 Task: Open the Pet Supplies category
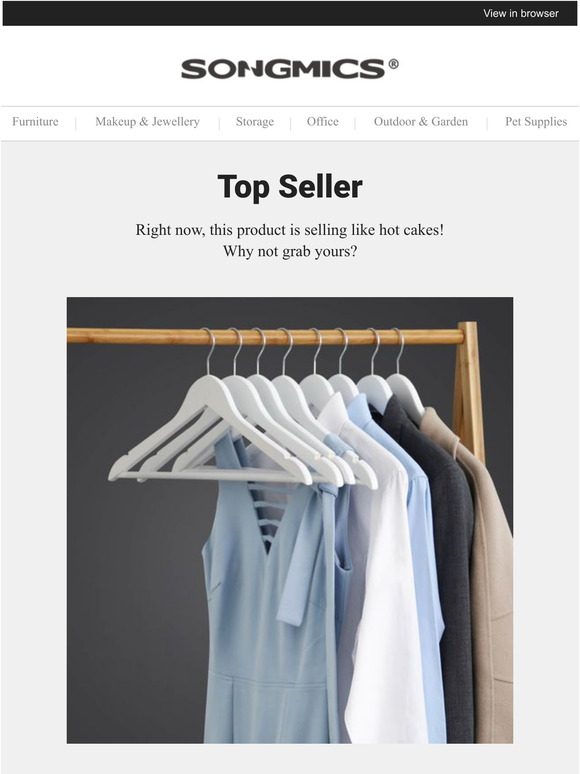(536, 122)
